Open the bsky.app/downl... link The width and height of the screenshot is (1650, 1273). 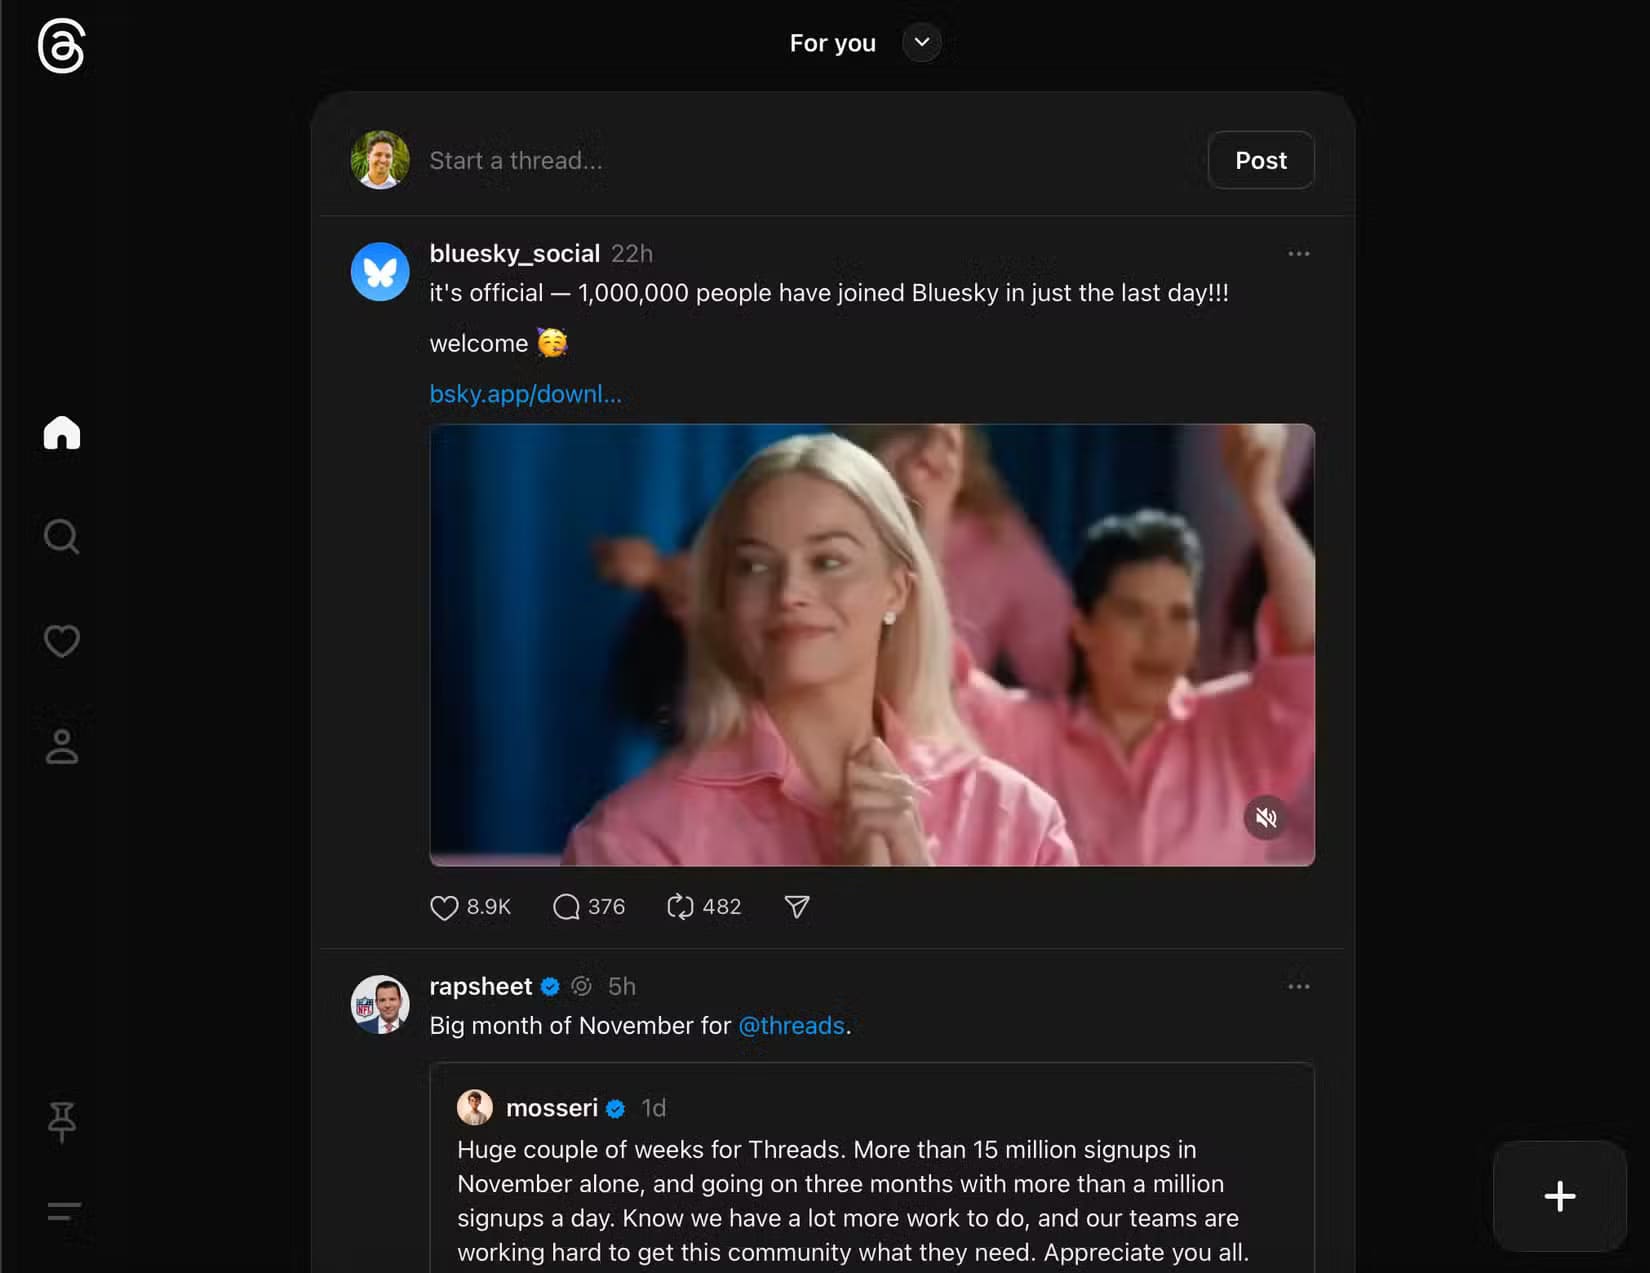pyautogui.click(x=525, y=394)
